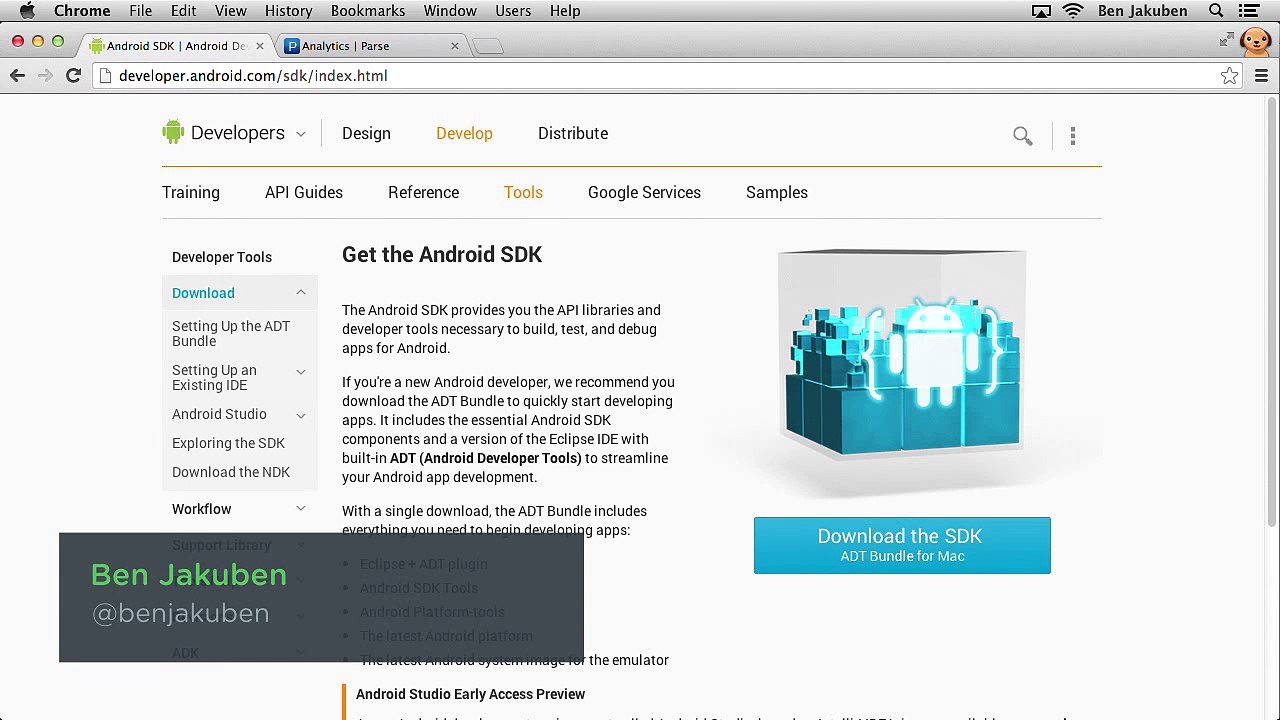Open the AirPlay display menu
This screenshot has width=1280, height=720.
click(1041, 11)
